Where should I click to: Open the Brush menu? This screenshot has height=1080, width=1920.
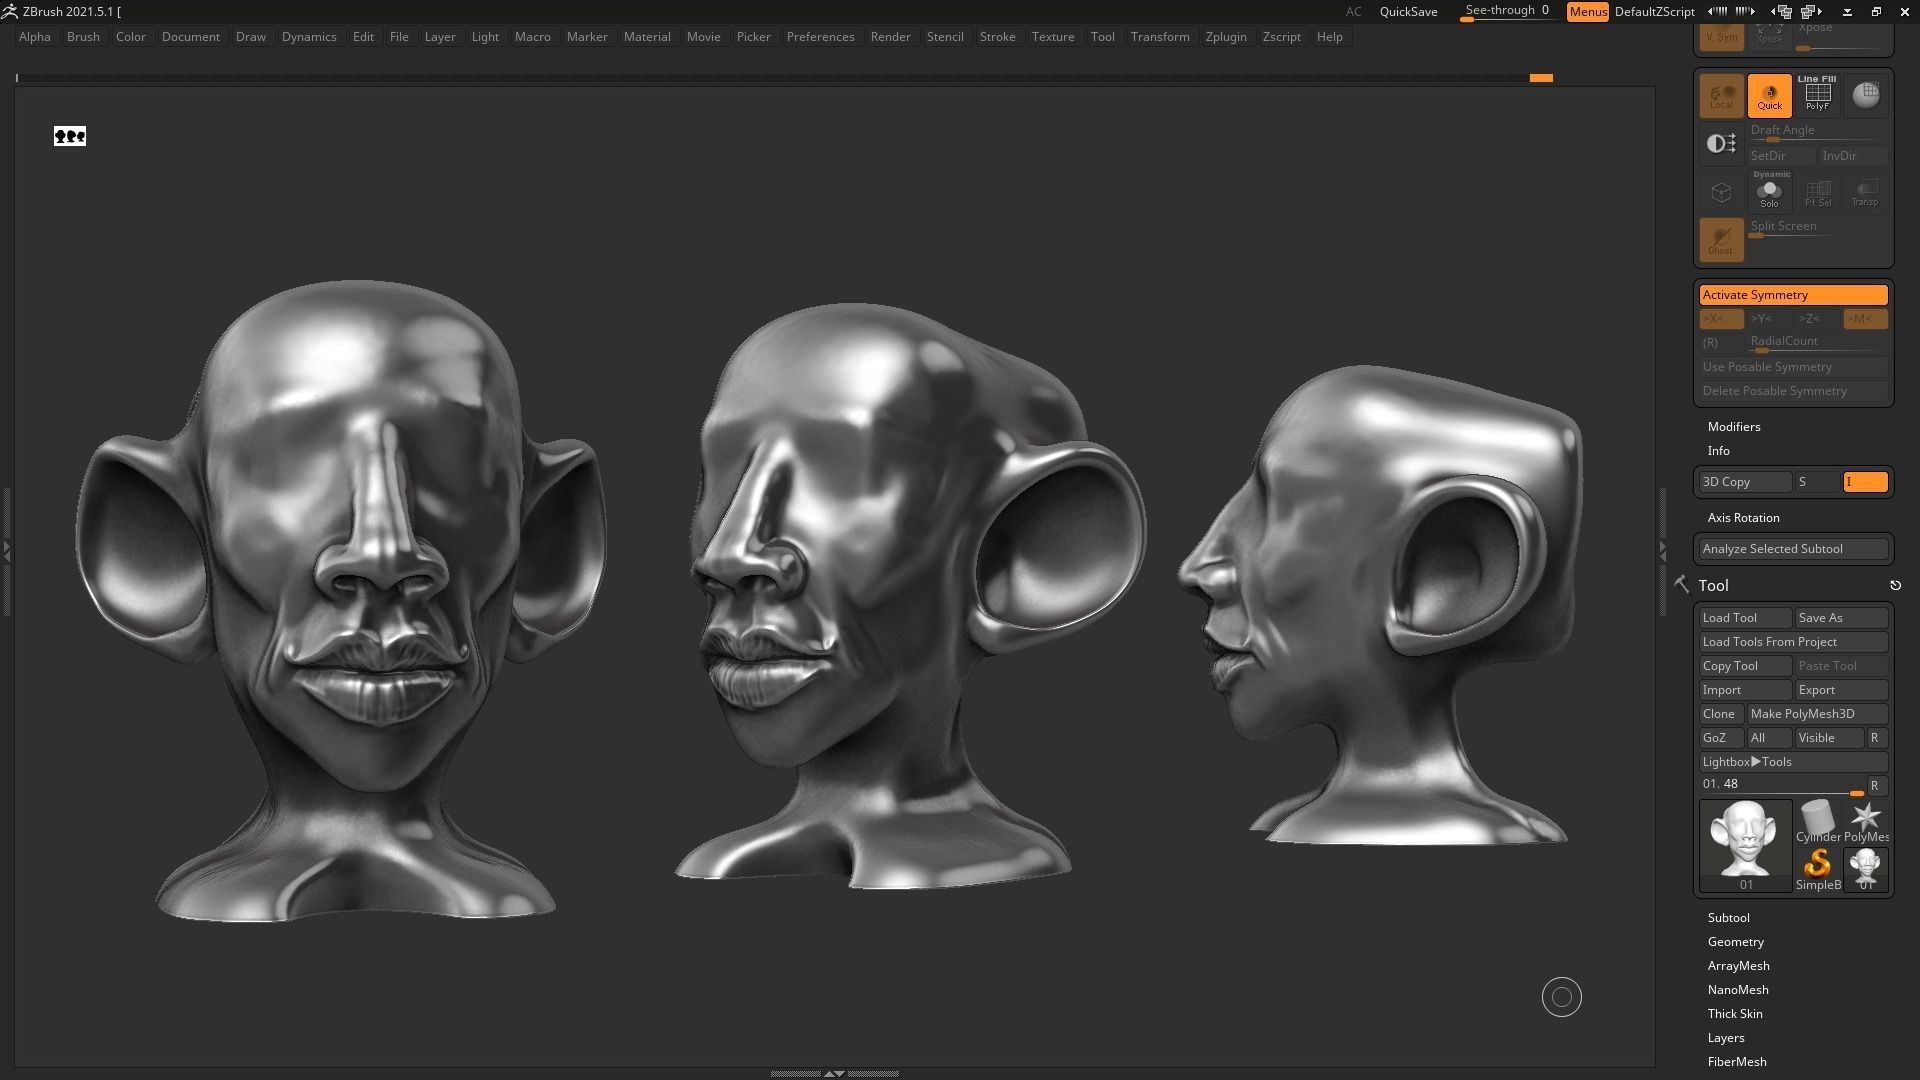83,37
